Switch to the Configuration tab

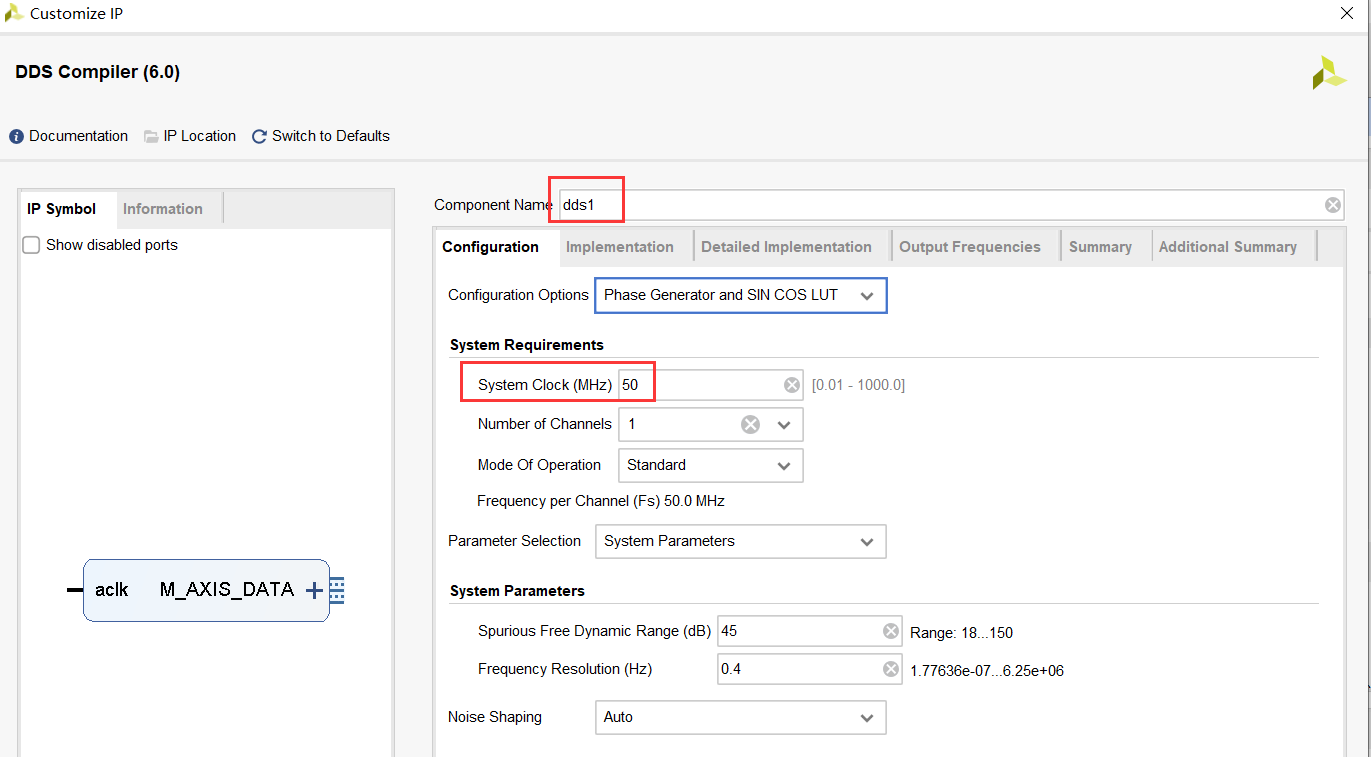pos(491,247)
